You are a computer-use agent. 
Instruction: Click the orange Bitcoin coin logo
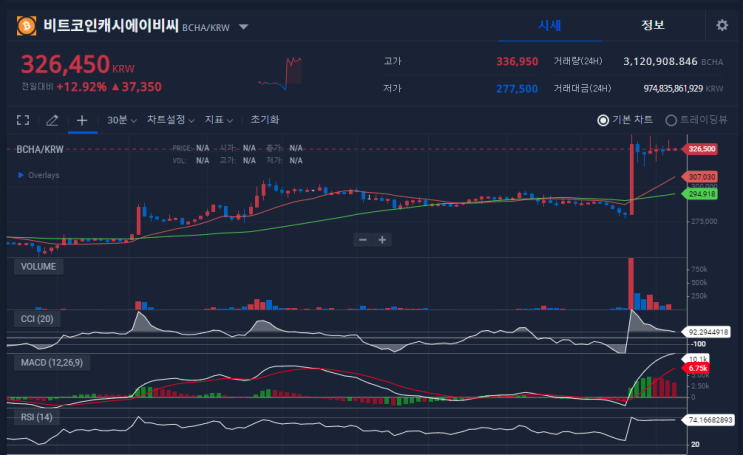pyautogui.click(x=27, y=26)
